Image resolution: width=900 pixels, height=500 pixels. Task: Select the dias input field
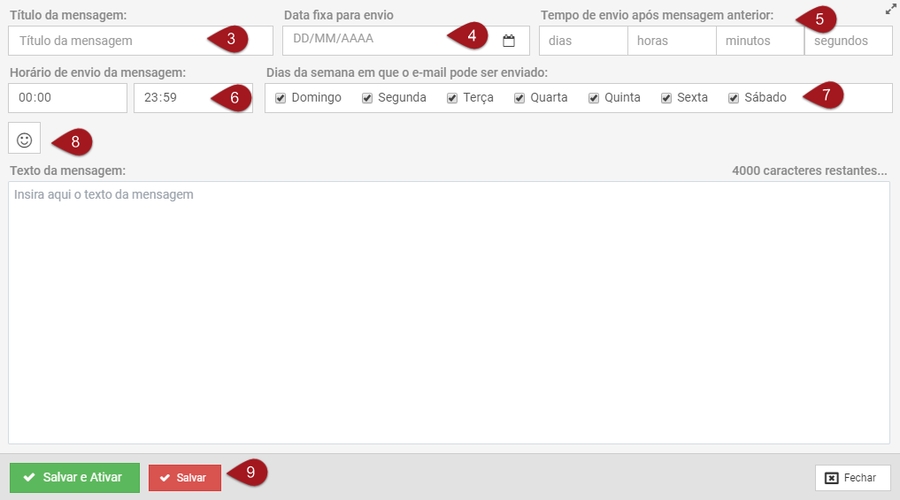tap(582, 41)
